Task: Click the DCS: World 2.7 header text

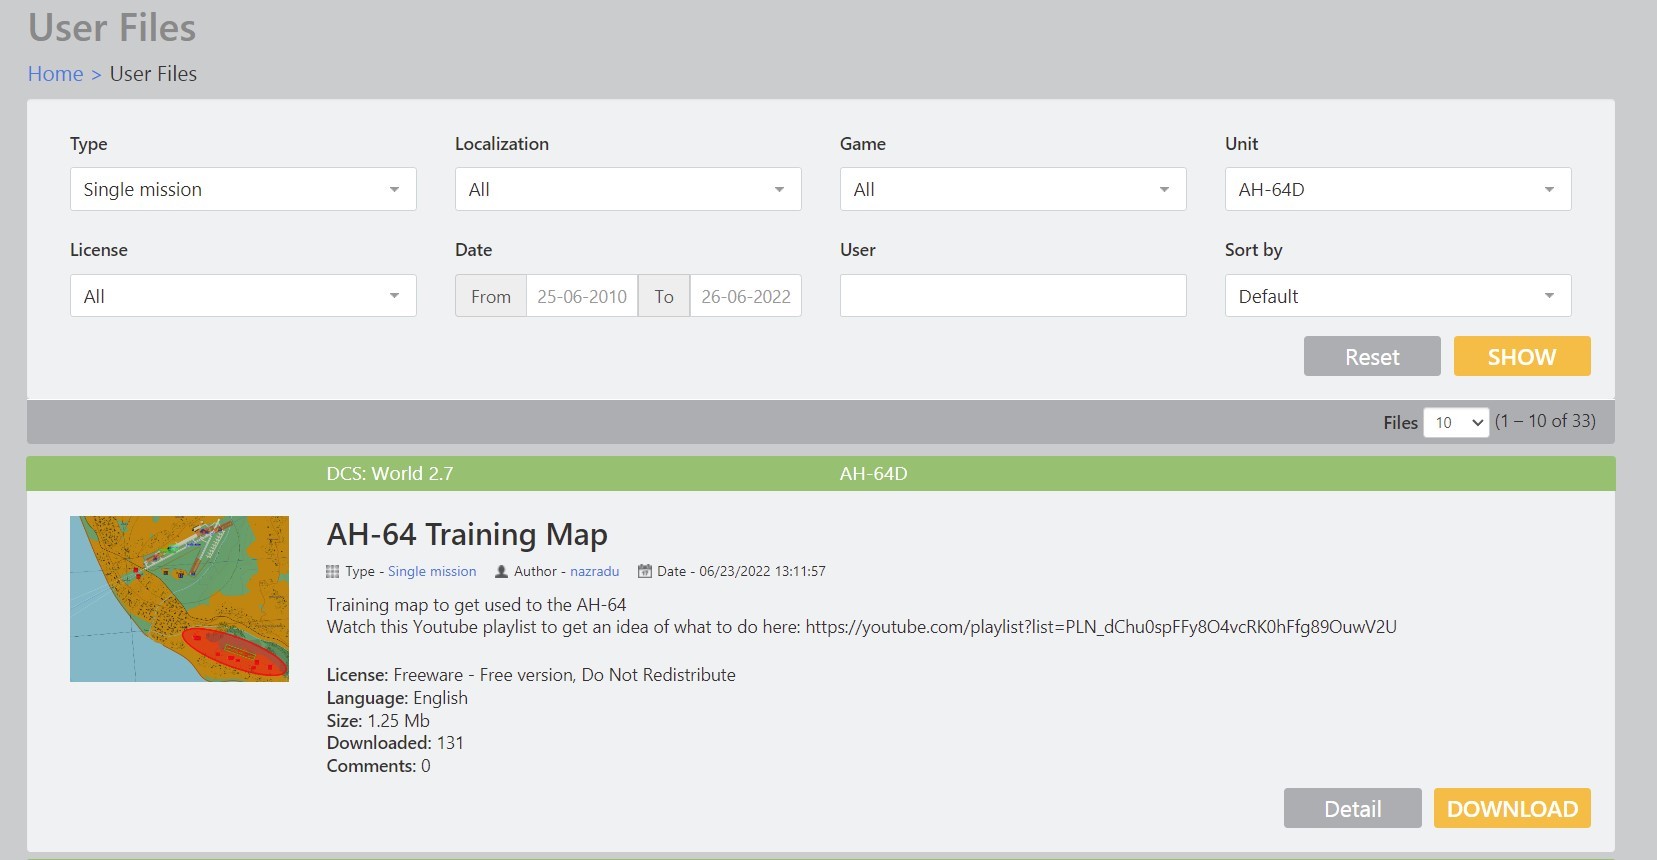Action: coord(390,474)
